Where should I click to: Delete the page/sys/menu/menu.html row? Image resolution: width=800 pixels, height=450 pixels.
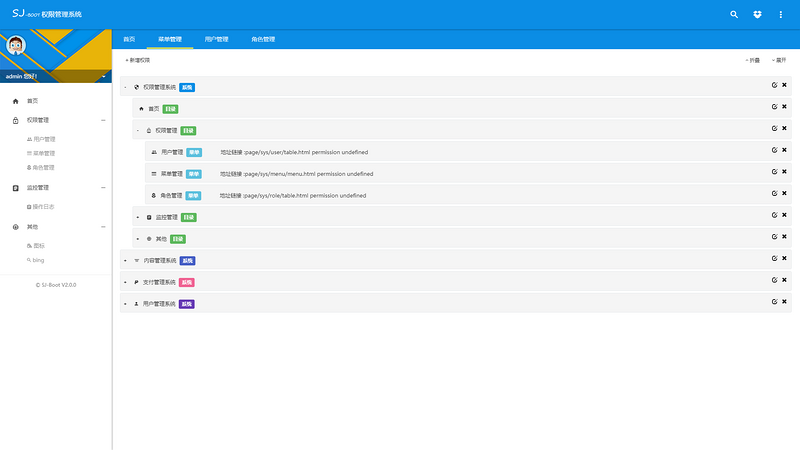point(784,172)
